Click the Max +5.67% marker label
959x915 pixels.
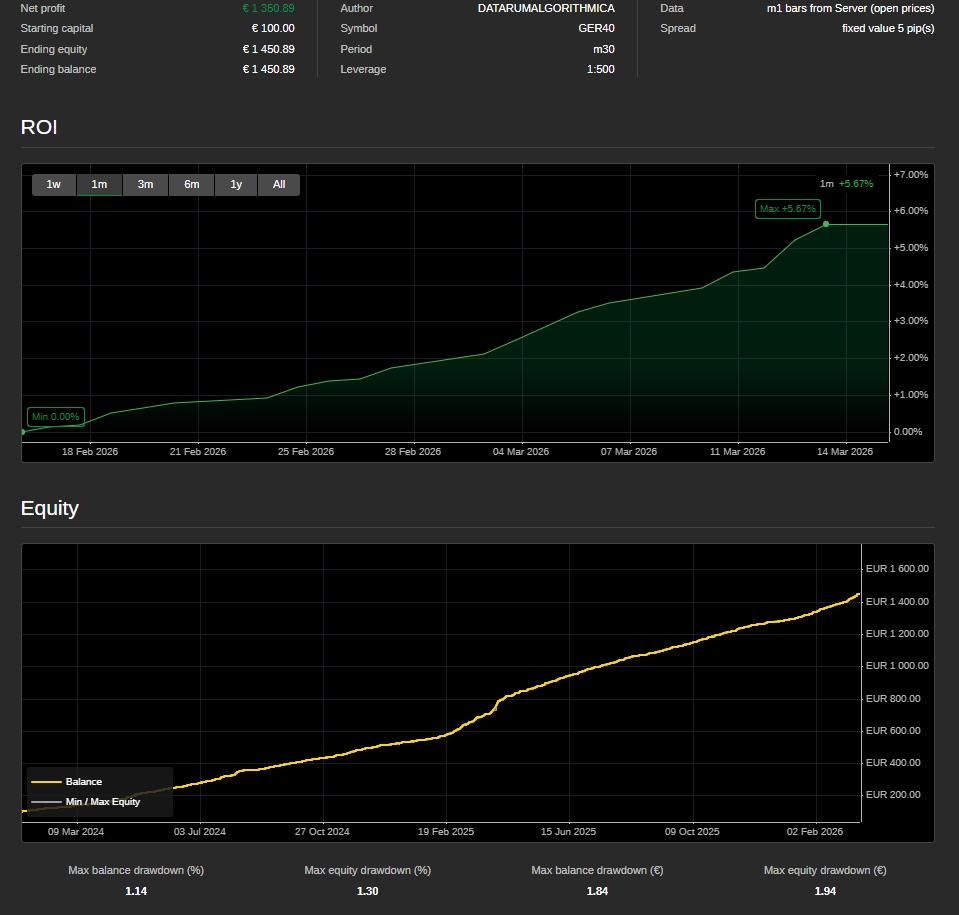click(788, 209)
